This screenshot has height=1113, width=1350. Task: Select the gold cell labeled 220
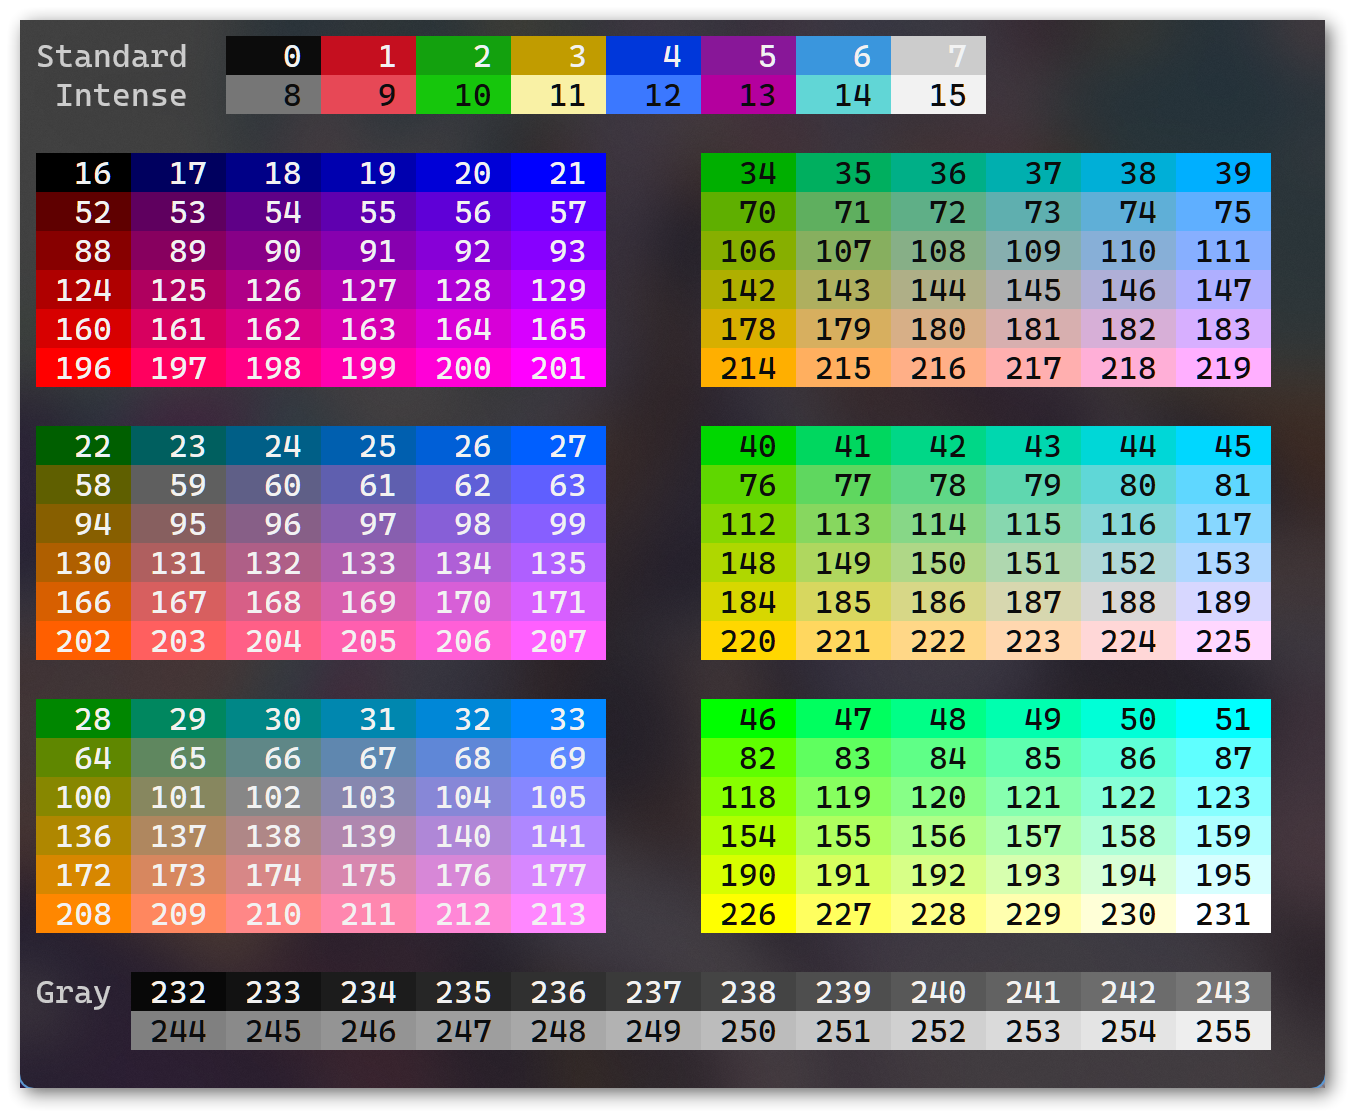748,641
